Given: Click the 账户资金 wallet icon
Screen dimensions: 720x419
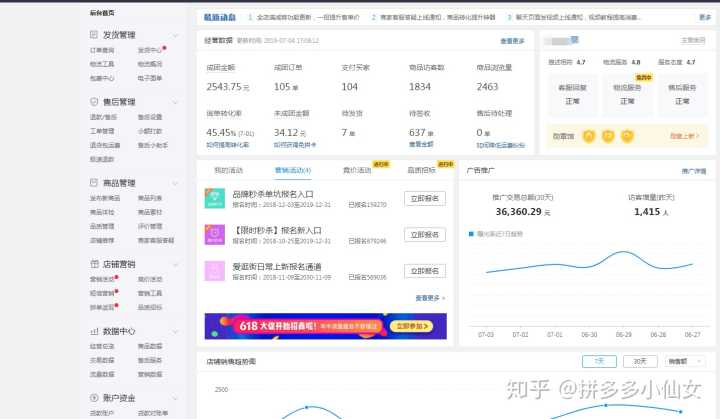Looking at the screenshot, I should click(x=95, y=398).
